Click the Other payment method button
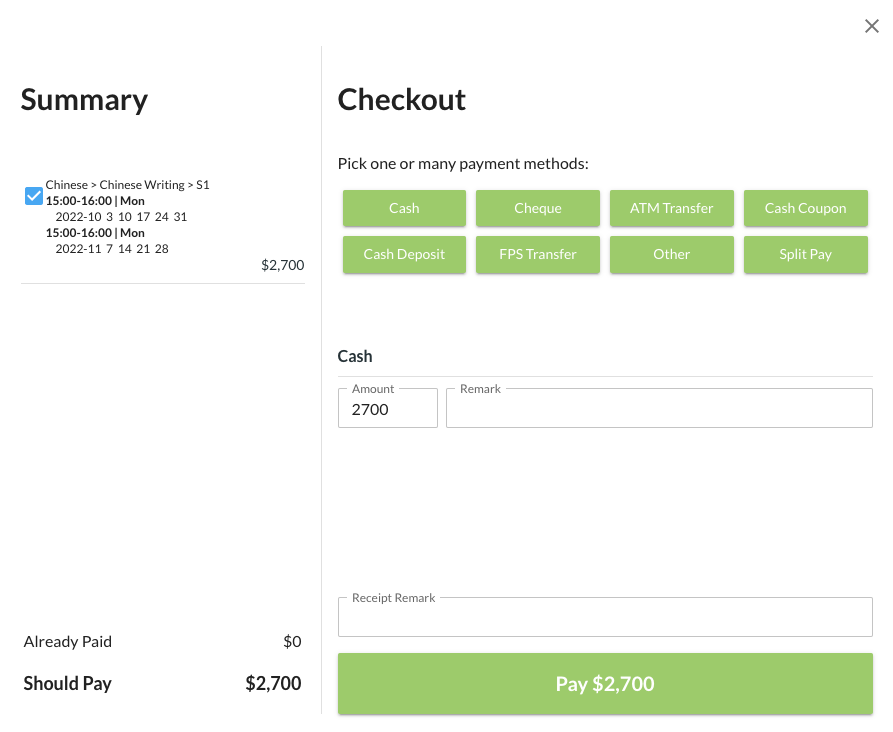 tap(671, 254)
